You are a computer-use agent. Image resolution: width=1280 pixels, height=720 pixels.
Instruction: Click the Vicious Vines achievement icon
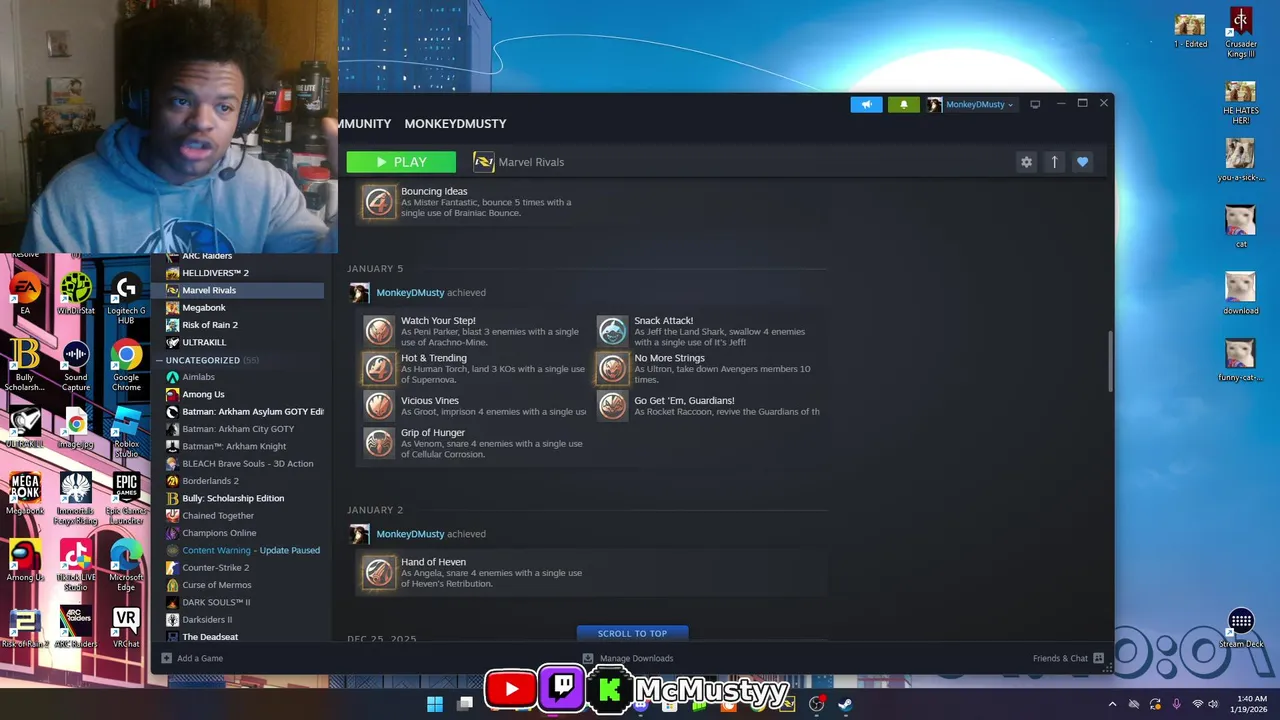click(379, 405)
